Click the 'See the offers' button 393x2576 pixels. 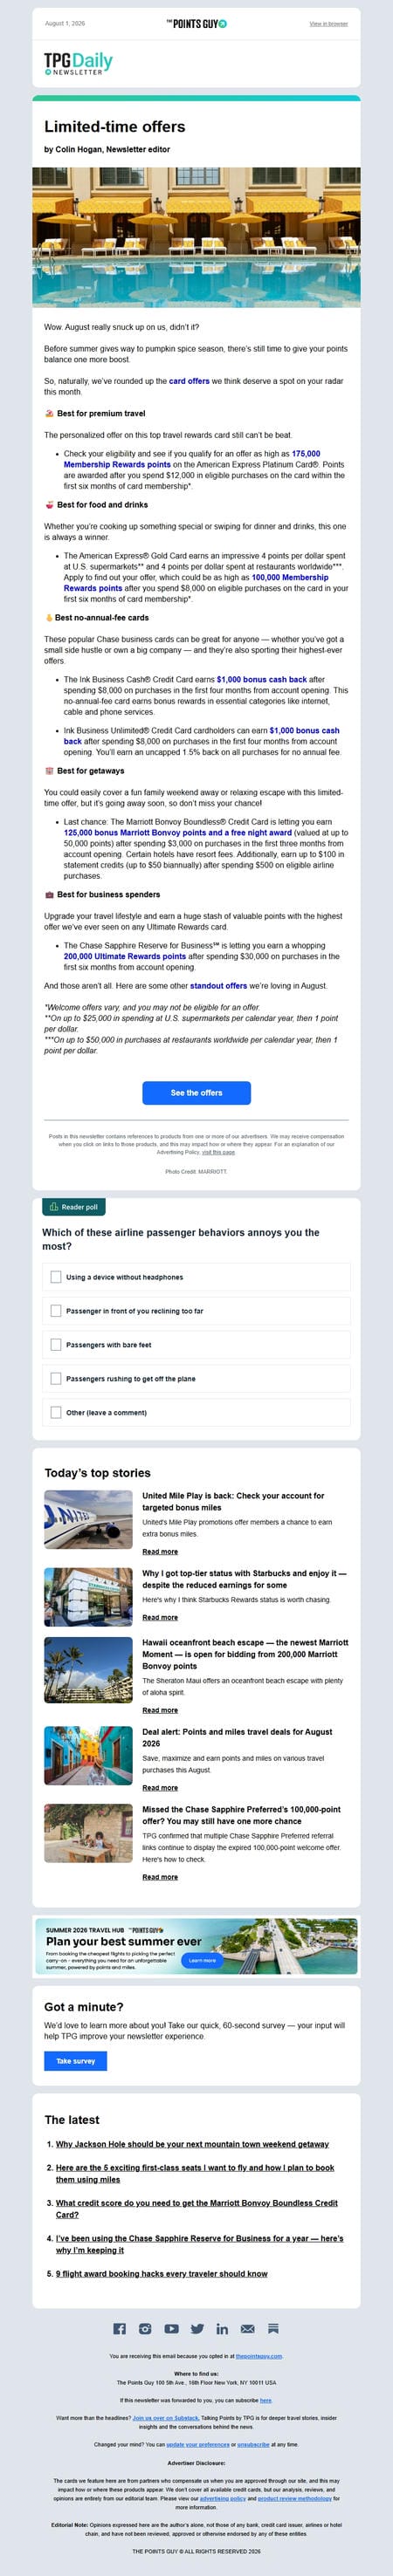pyautogui.click(x=196, y=1093)
